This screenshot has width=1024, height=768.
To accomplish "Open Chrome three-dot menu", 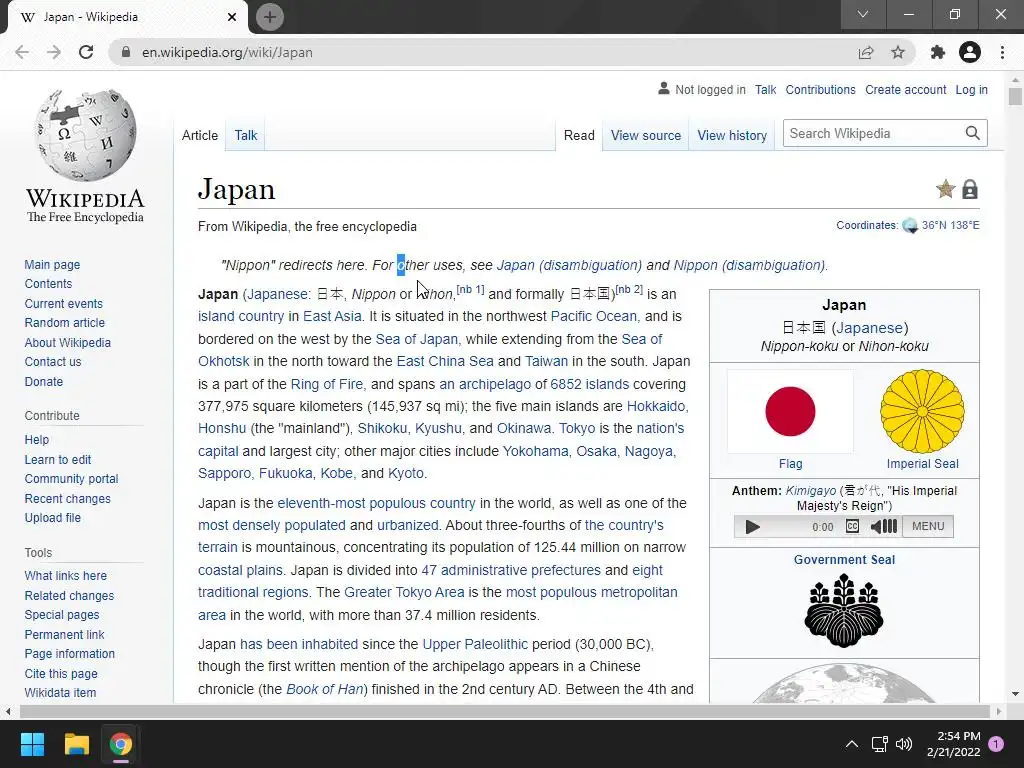I will 1002,52.
